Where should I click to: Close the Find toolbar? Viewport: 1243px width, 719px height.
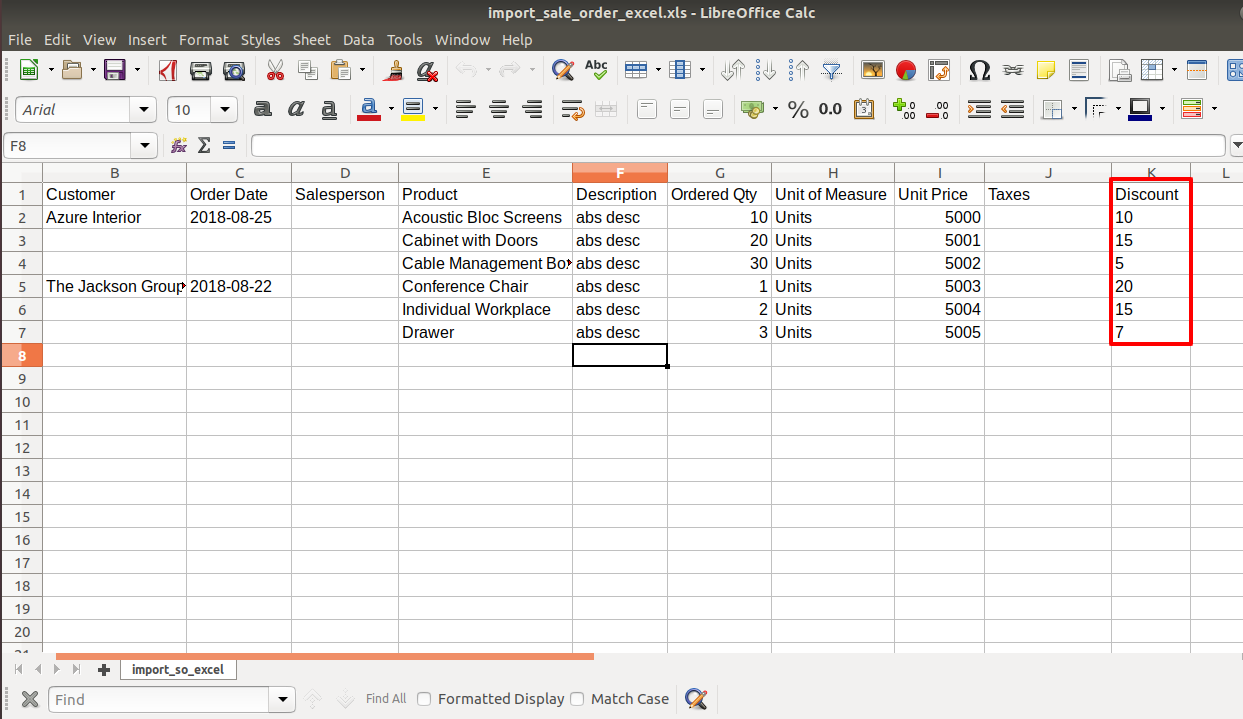coord(30,699)
